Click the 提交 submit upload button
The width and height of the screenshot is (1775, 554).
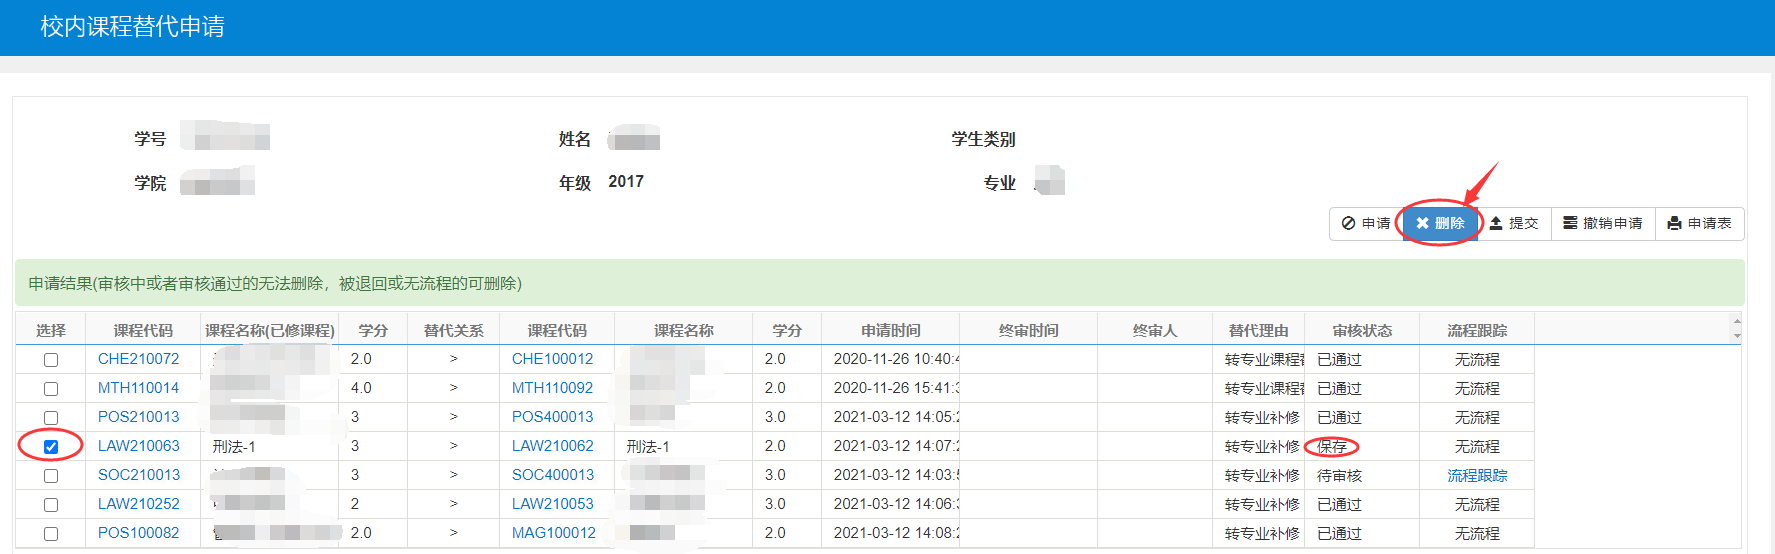point(1514,223)
